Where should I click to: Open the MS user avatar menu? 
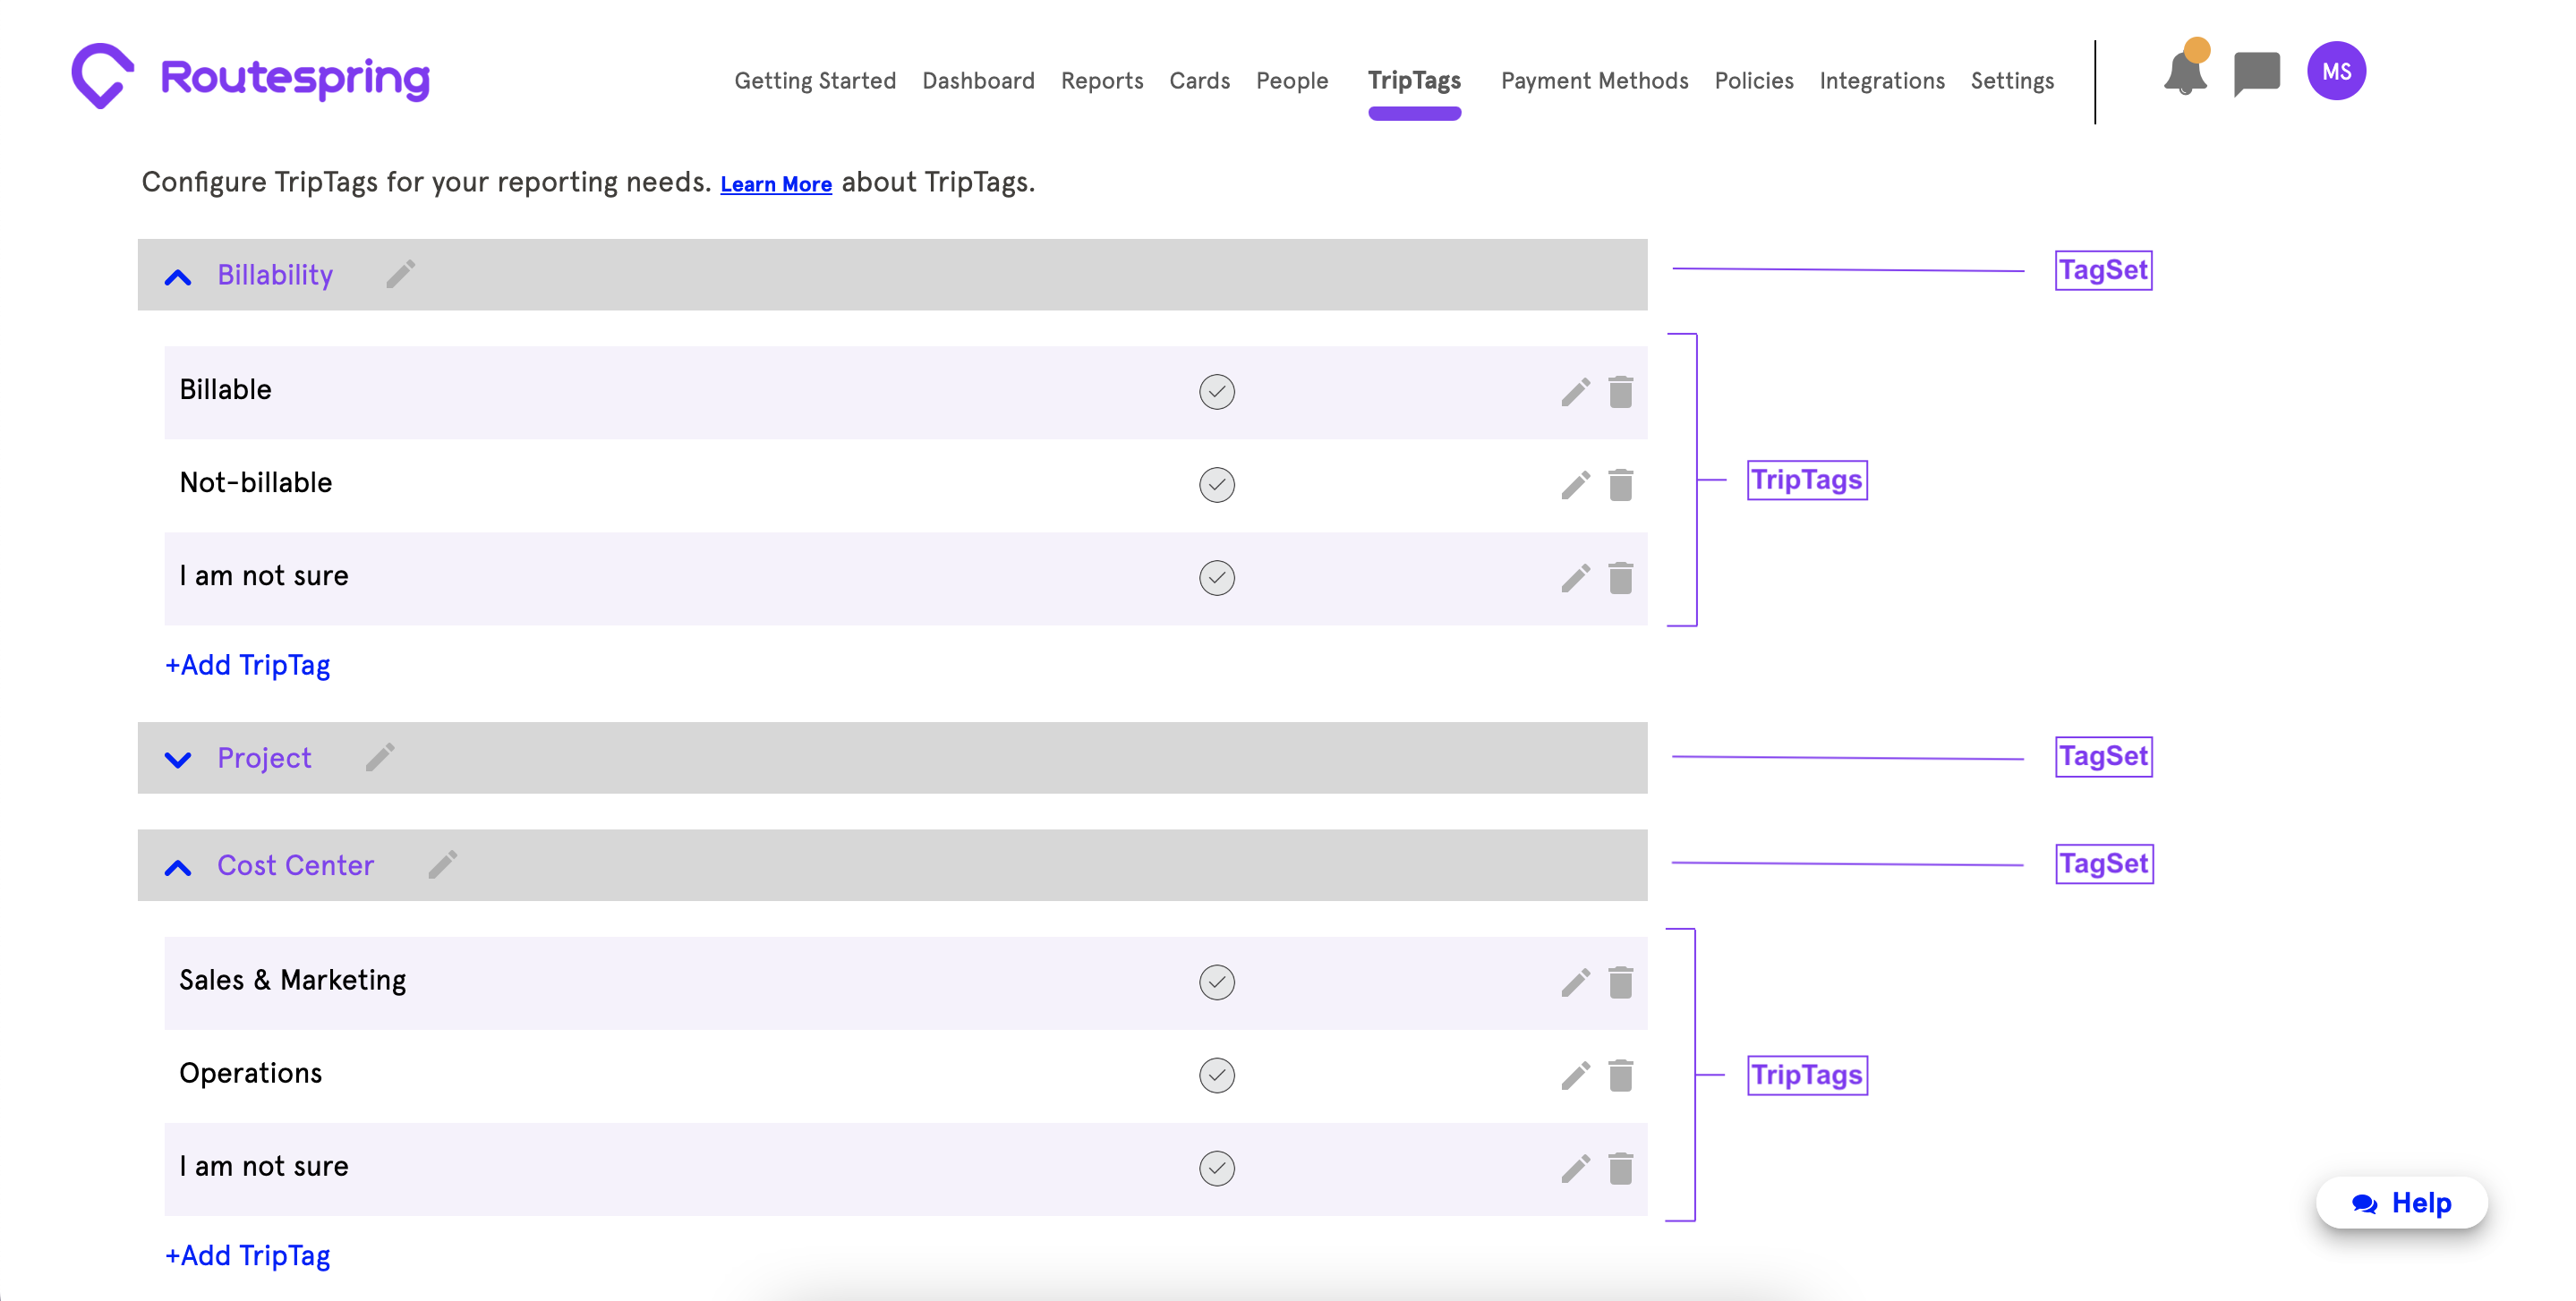point(2336,71)
